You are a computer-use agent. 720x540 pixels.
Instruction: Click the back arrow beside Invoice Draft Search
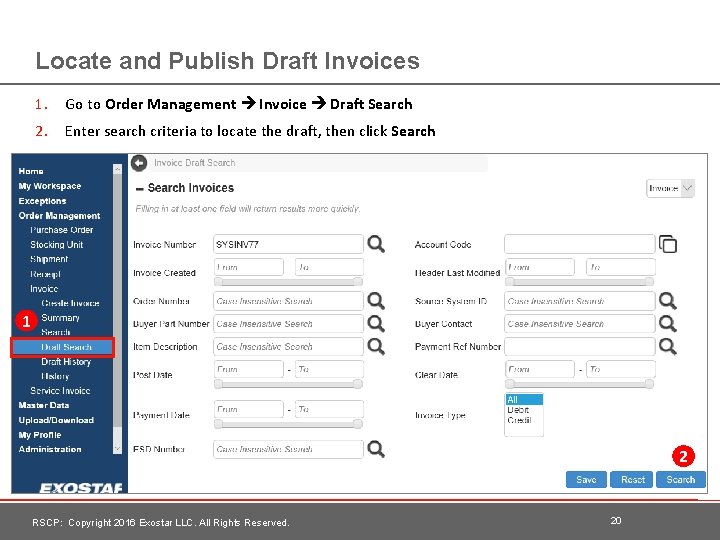coord(139,163)
